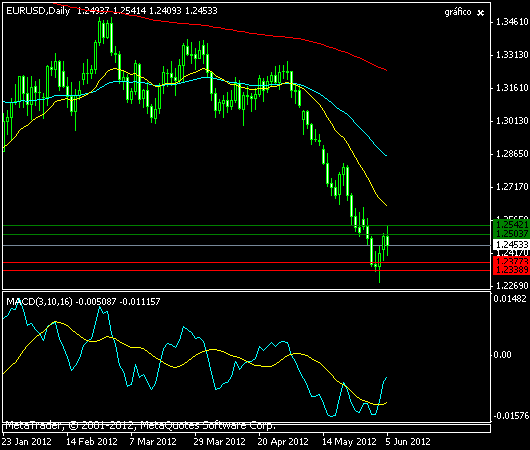
Task: Click the 29 Mar 2012 date label
Action: click(x=219, y=442)
